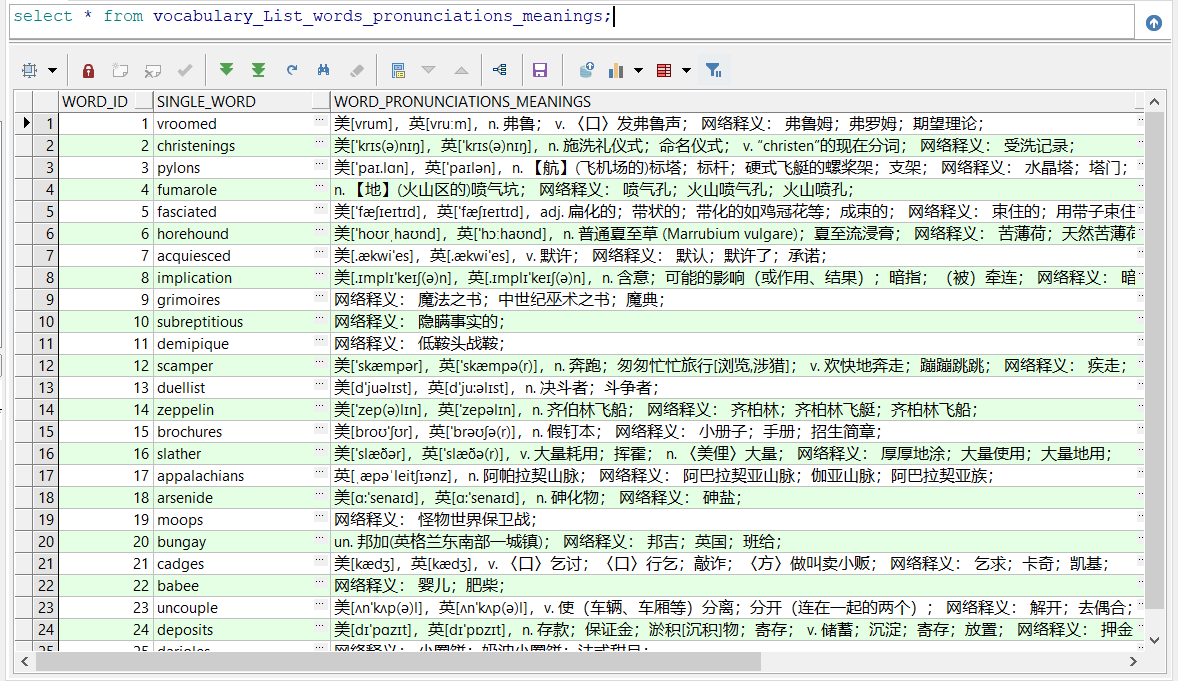
Task: Open ellipsis editor for implication cell
Action: pos(319,274)
